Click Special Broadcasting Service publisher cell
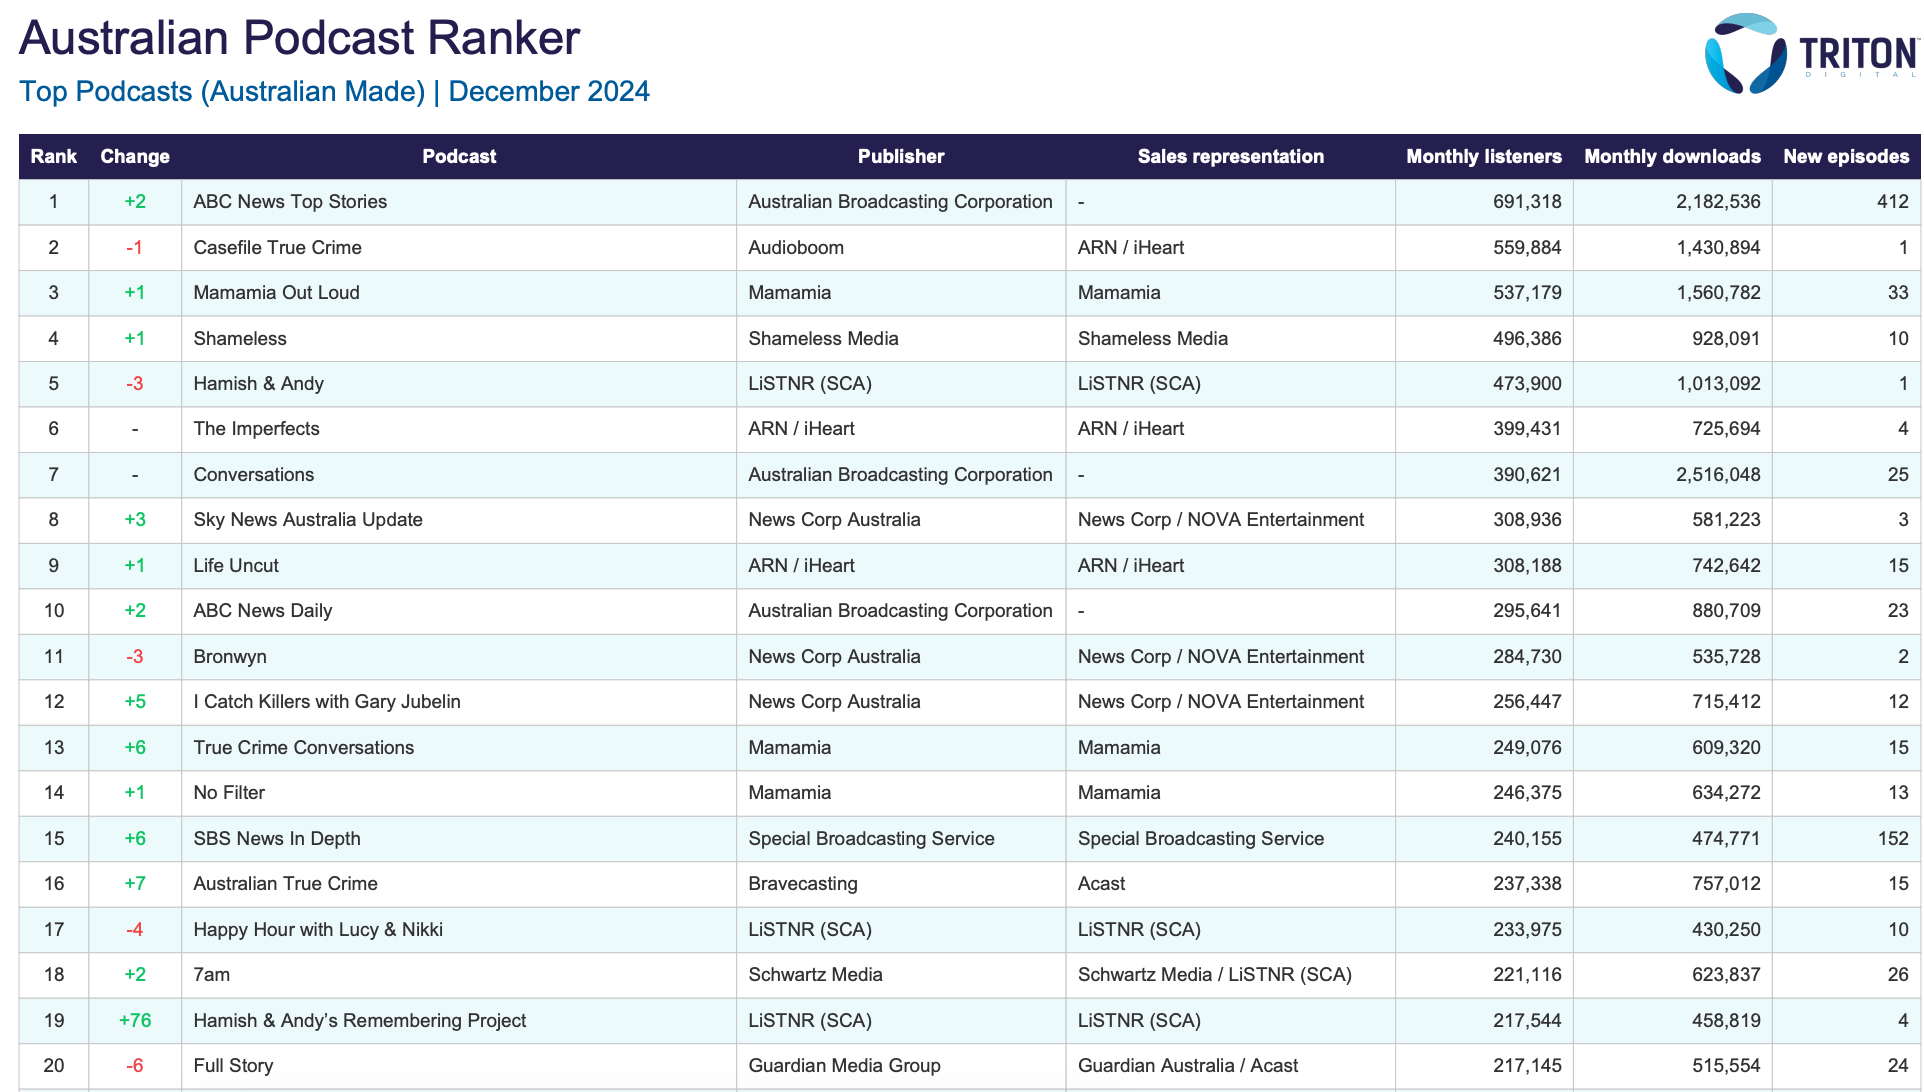This screenshot has width=1924, height=1092. (901, 839)
